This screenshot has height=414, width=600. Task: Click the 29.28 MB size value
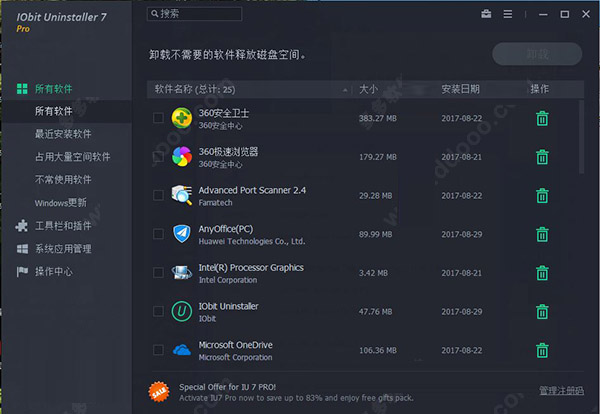(x=375, y=196)
